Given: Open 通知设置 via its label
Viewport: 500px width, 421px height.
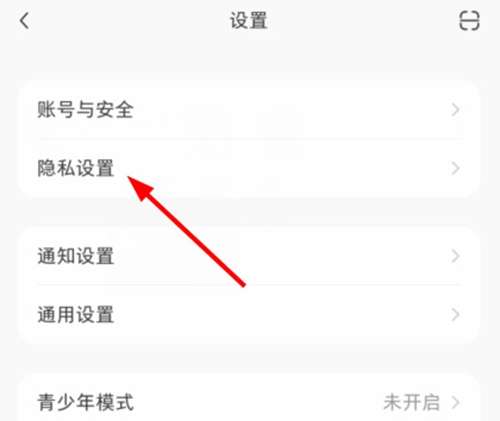Looking at the screenshot, I should (x=76, y=256).
